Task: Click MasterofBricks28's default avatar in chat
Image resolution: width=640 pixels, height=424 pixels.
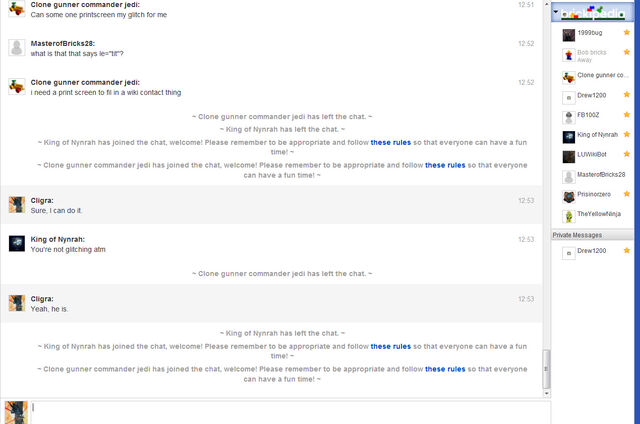Action: pos(17,48)
